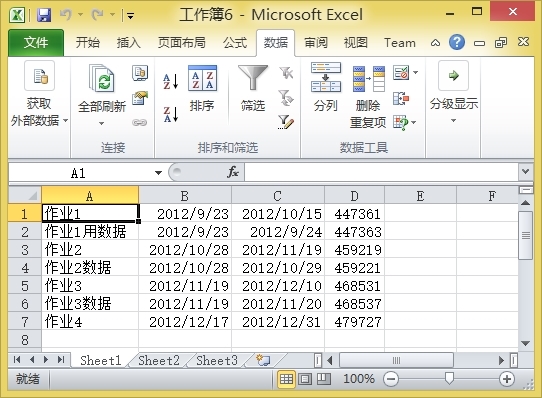Switch to Normal view in status bar
Viewport: 542px width, 398px height.
click(x=286, y=379)
